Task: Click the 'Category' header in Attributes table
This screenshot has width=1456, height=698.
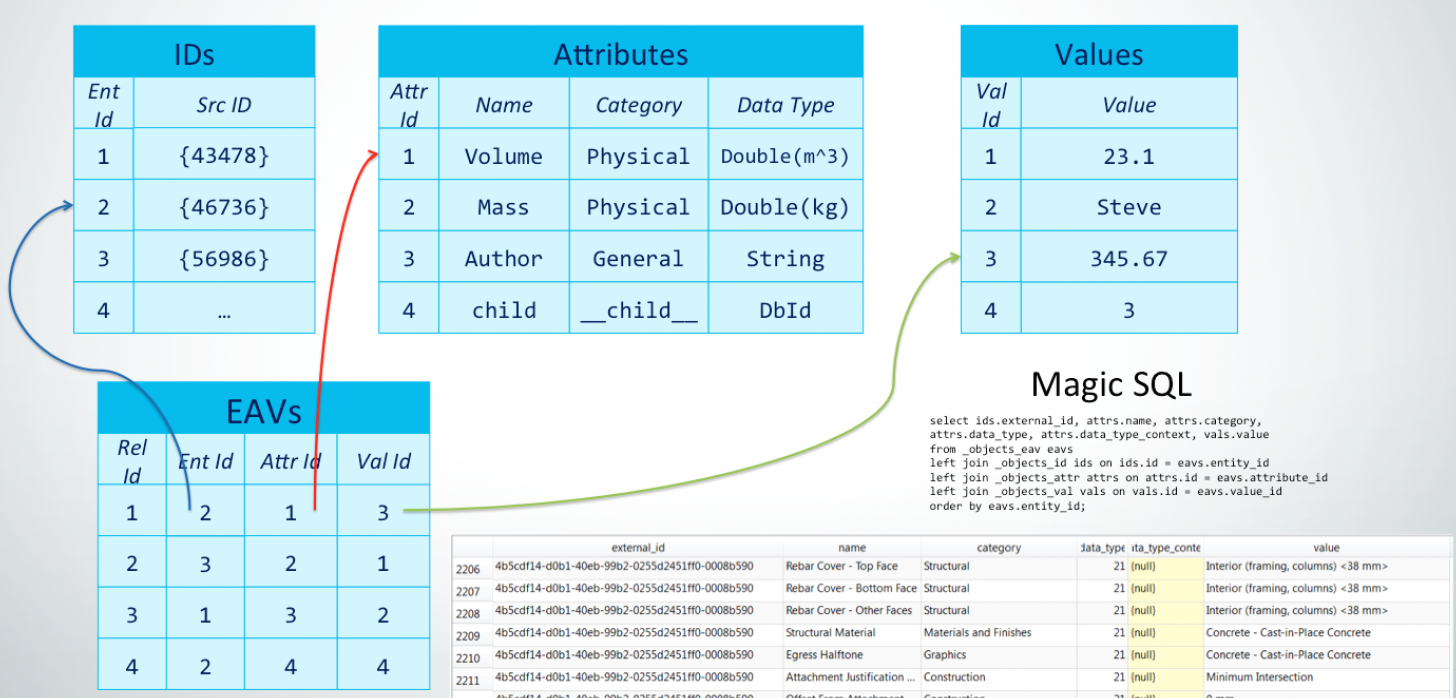Action: point(638,105)
